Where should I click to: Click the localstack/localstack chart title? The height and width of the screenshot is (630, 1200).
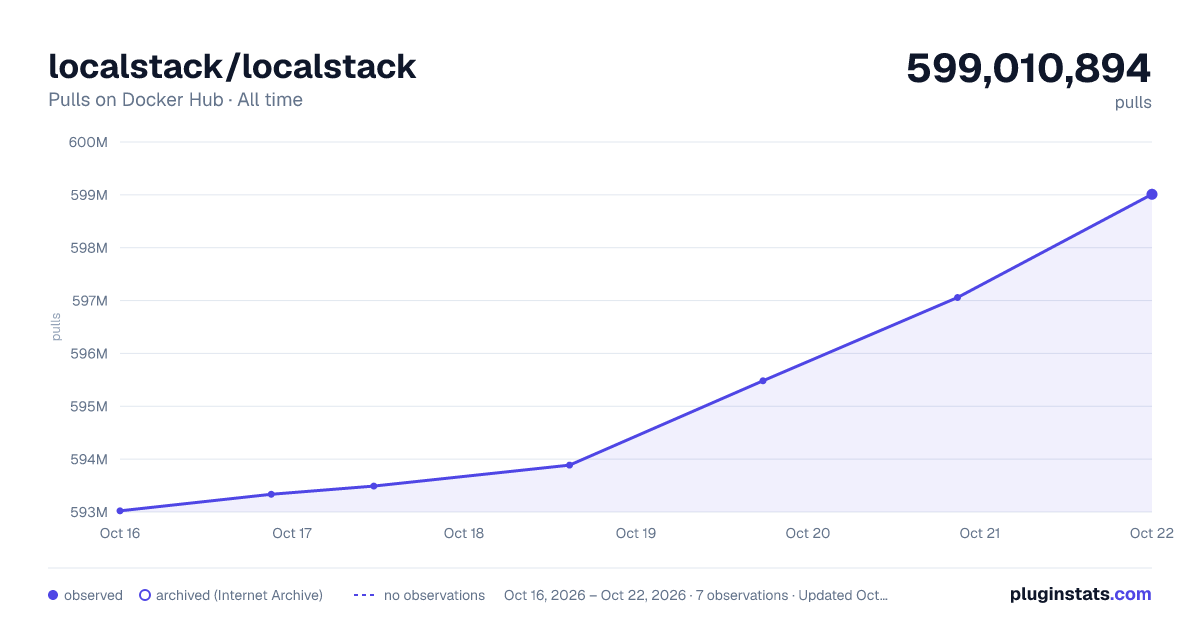point(232,67)
